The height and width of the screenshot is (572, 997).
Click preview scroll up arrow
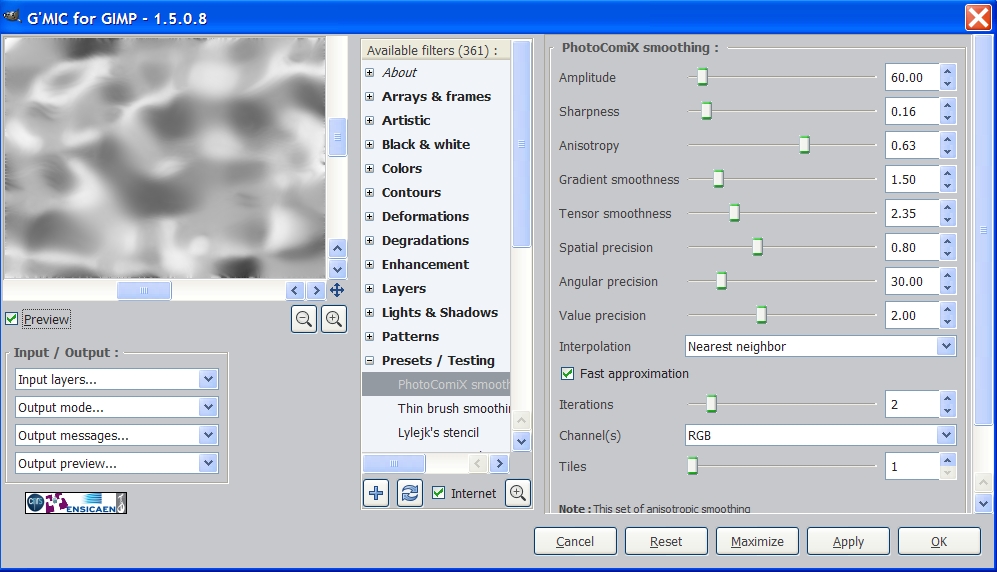[x=338, y=249]
